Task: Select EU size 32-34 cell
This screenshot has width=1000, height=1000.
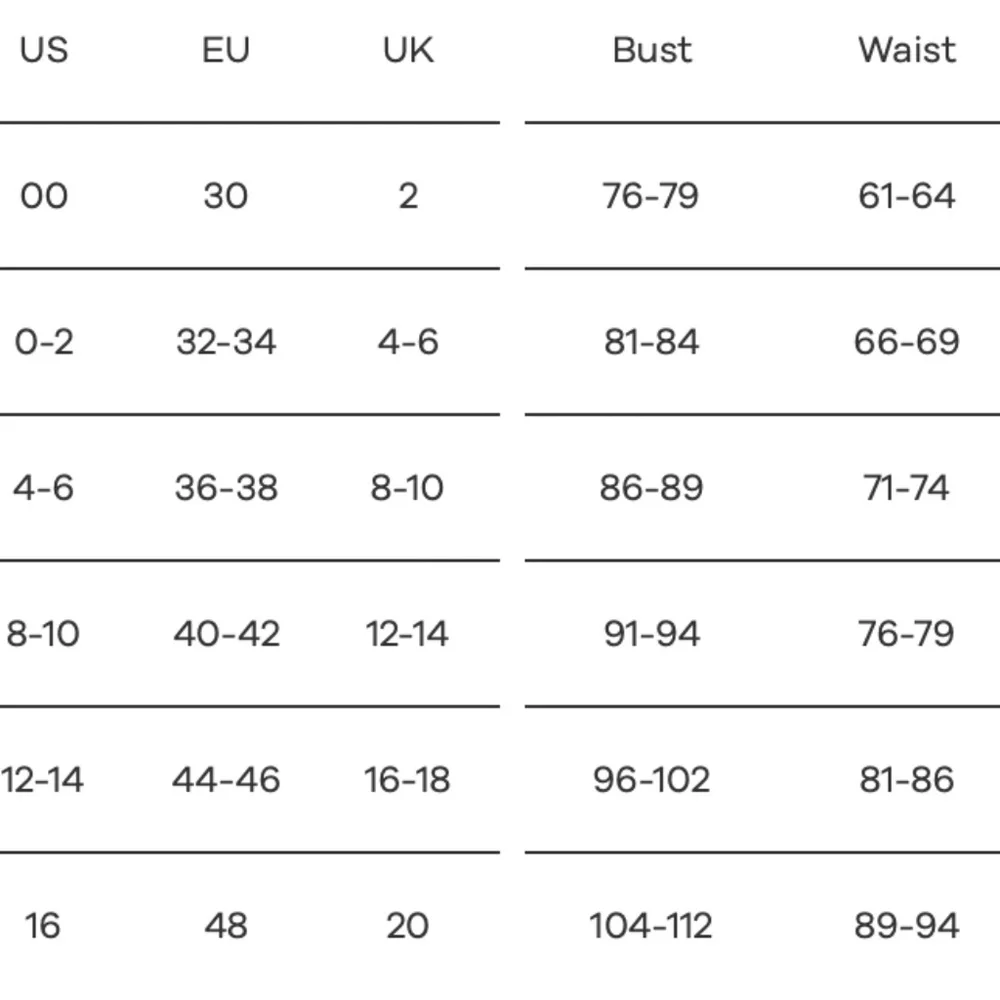Action: coord(226,342)
